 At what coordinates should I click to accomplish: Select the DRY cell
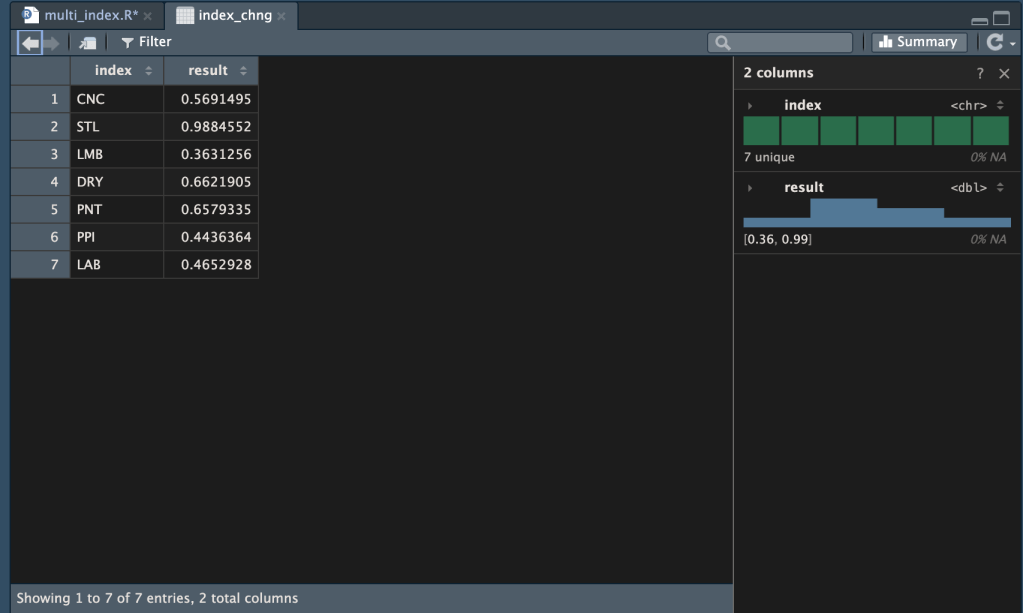point(116,182)
